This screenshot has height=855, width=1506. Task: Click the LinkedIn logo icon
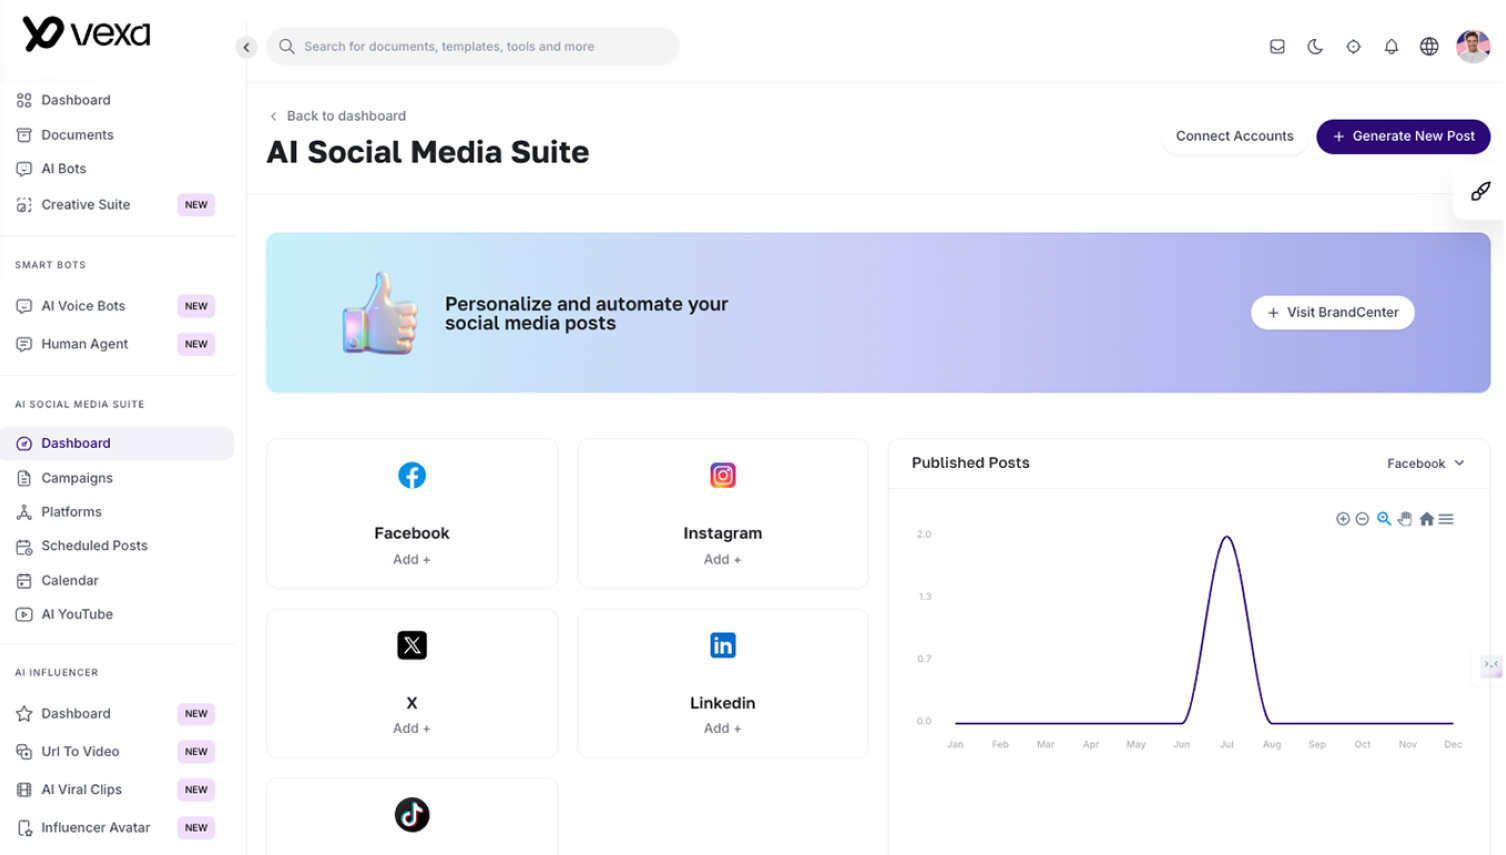pos(722,645)
